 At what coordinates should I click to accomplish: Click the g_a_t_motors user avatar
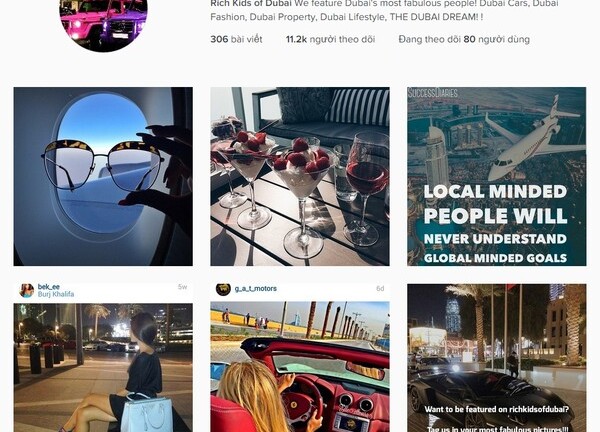[x=223, y=289]
